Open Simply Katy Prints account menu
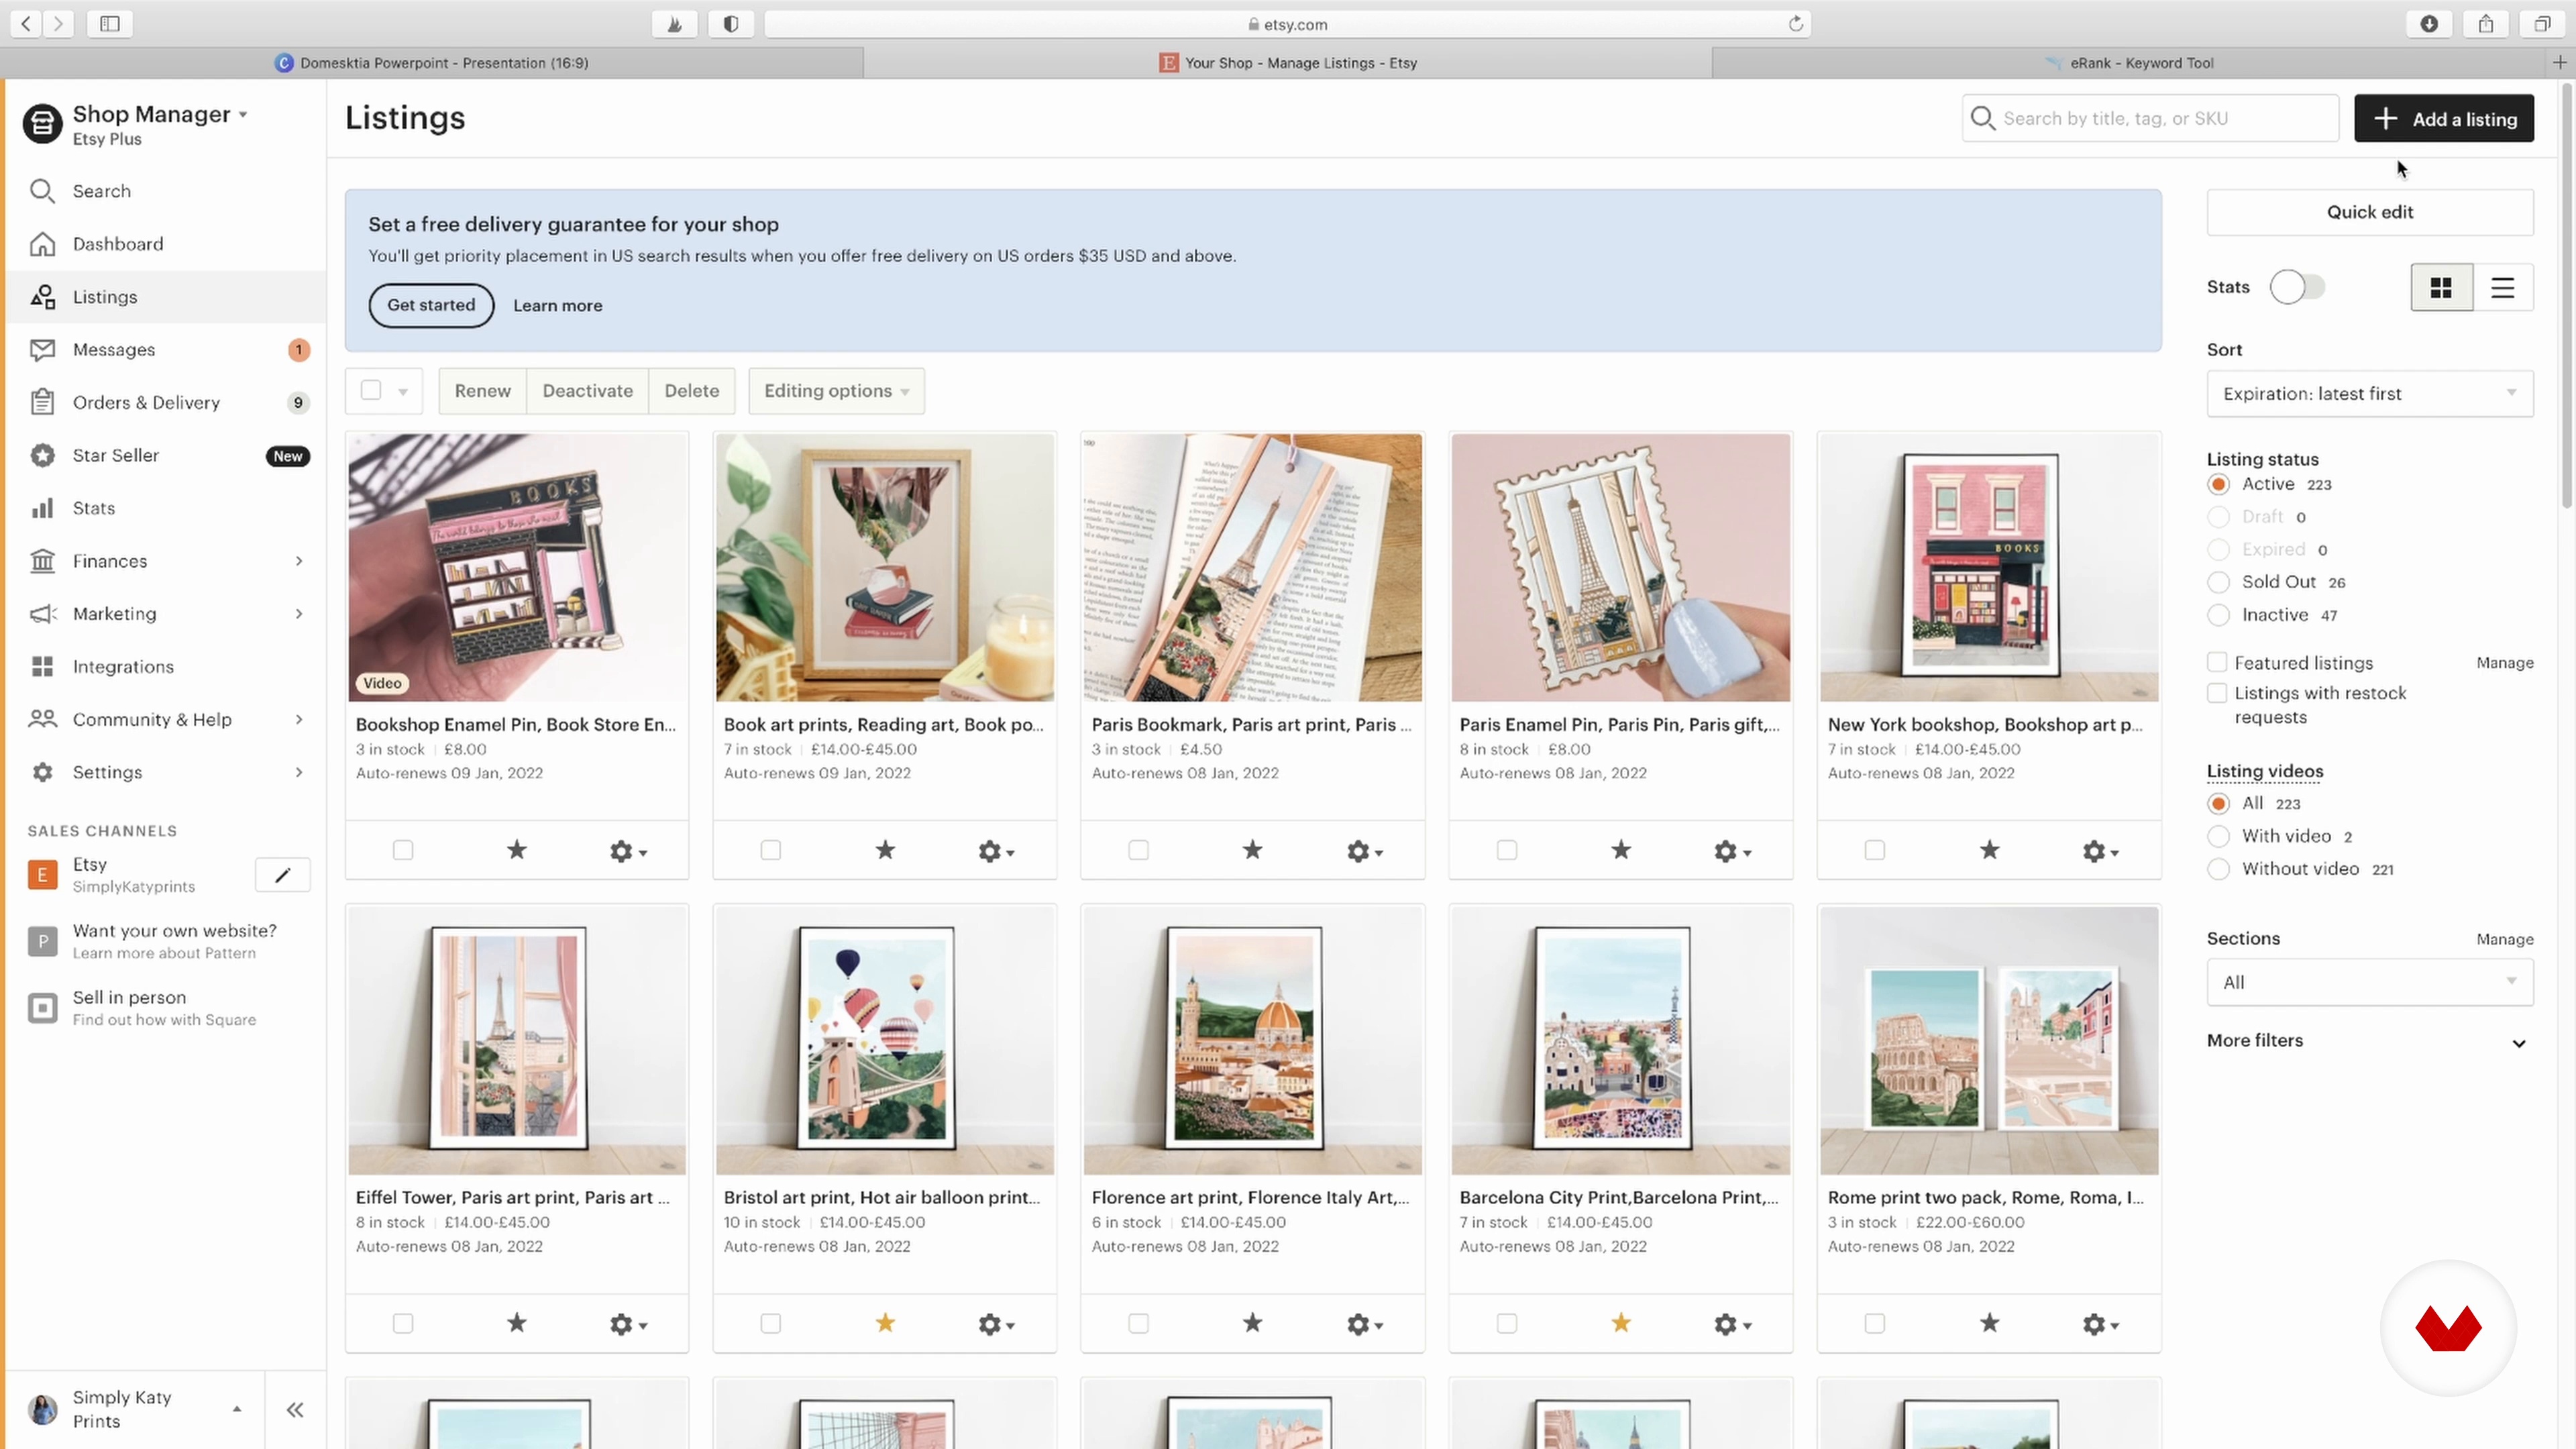Viewport: 2576px width, 1449px height. (x=134, y=1409)
